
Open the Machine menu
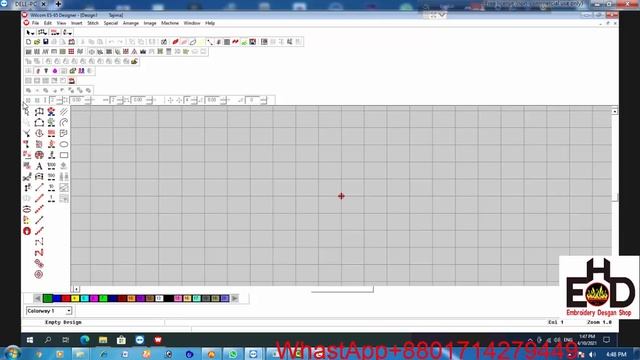coord(170,23)
